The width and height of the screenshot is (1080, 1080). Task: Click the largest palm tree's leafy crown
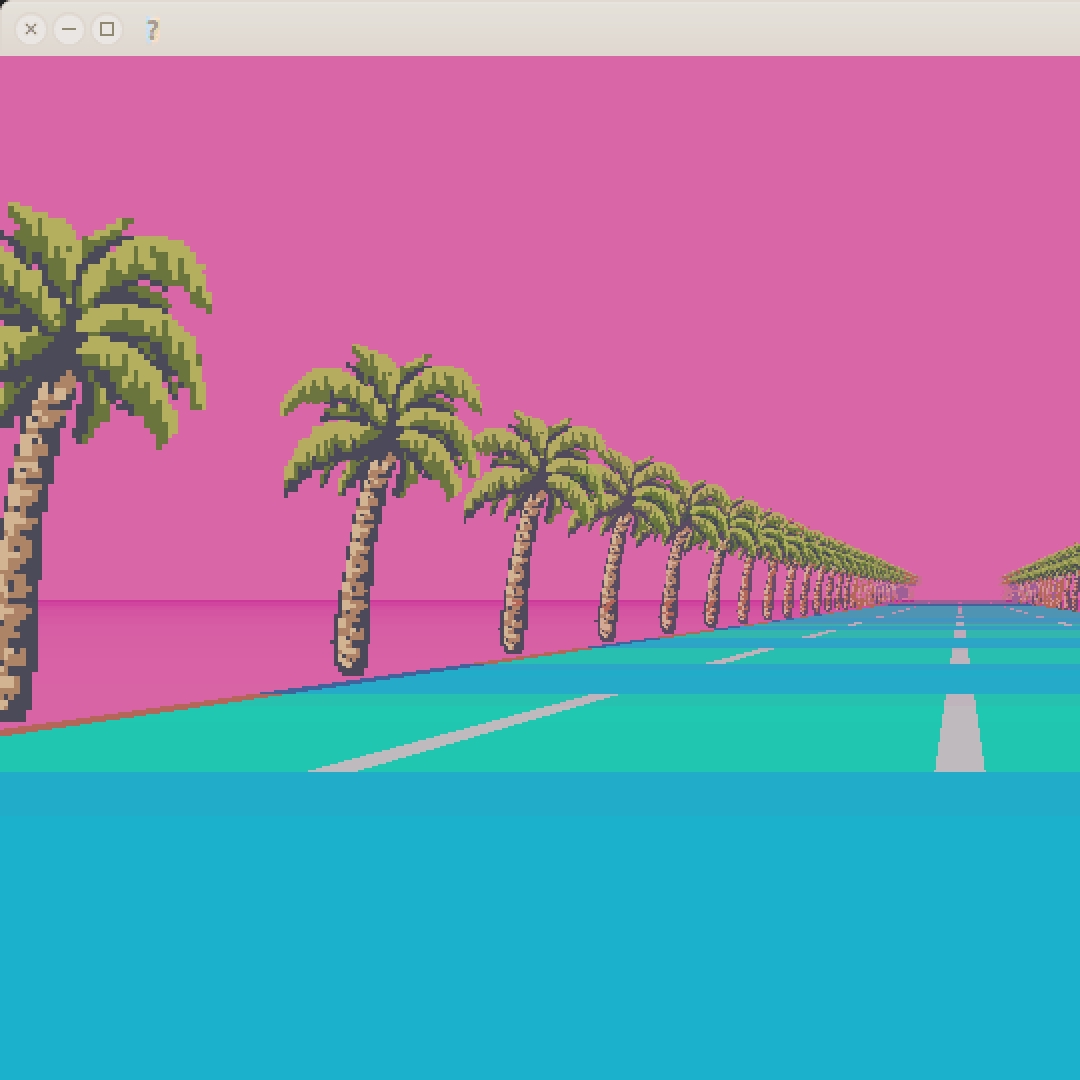(103, 317)
